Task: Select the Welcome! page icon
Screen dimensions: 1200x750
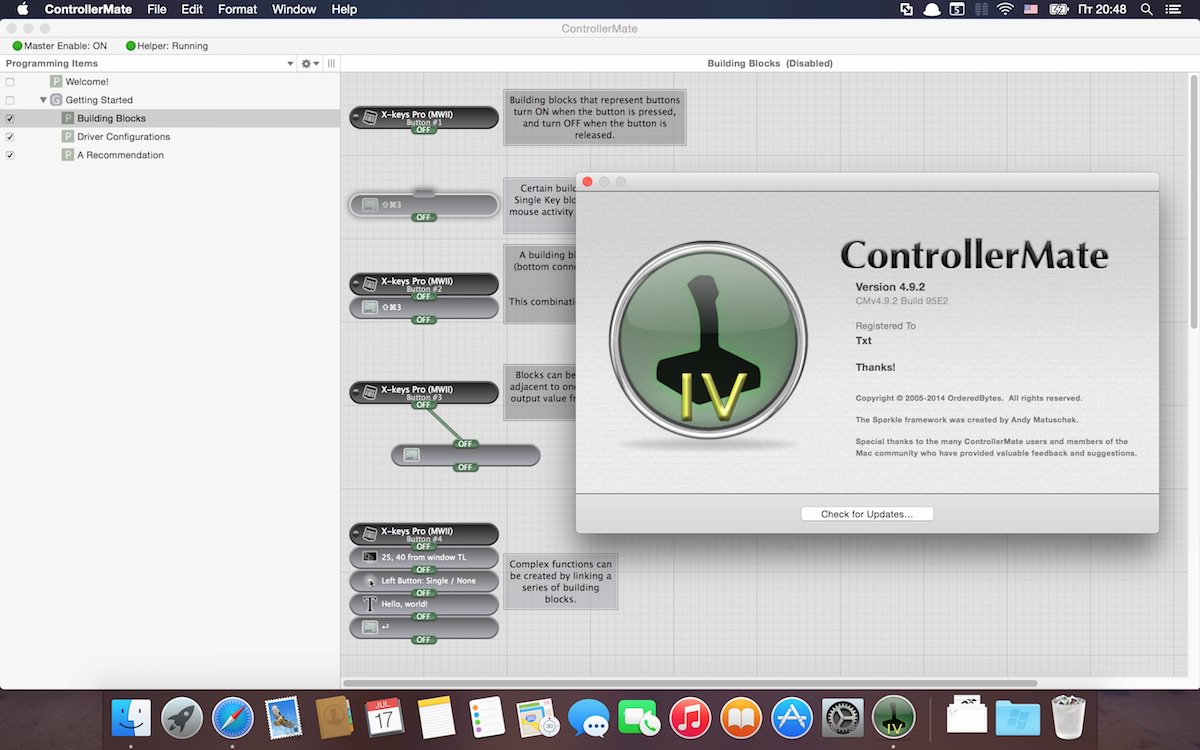Action: click(56, 82)
